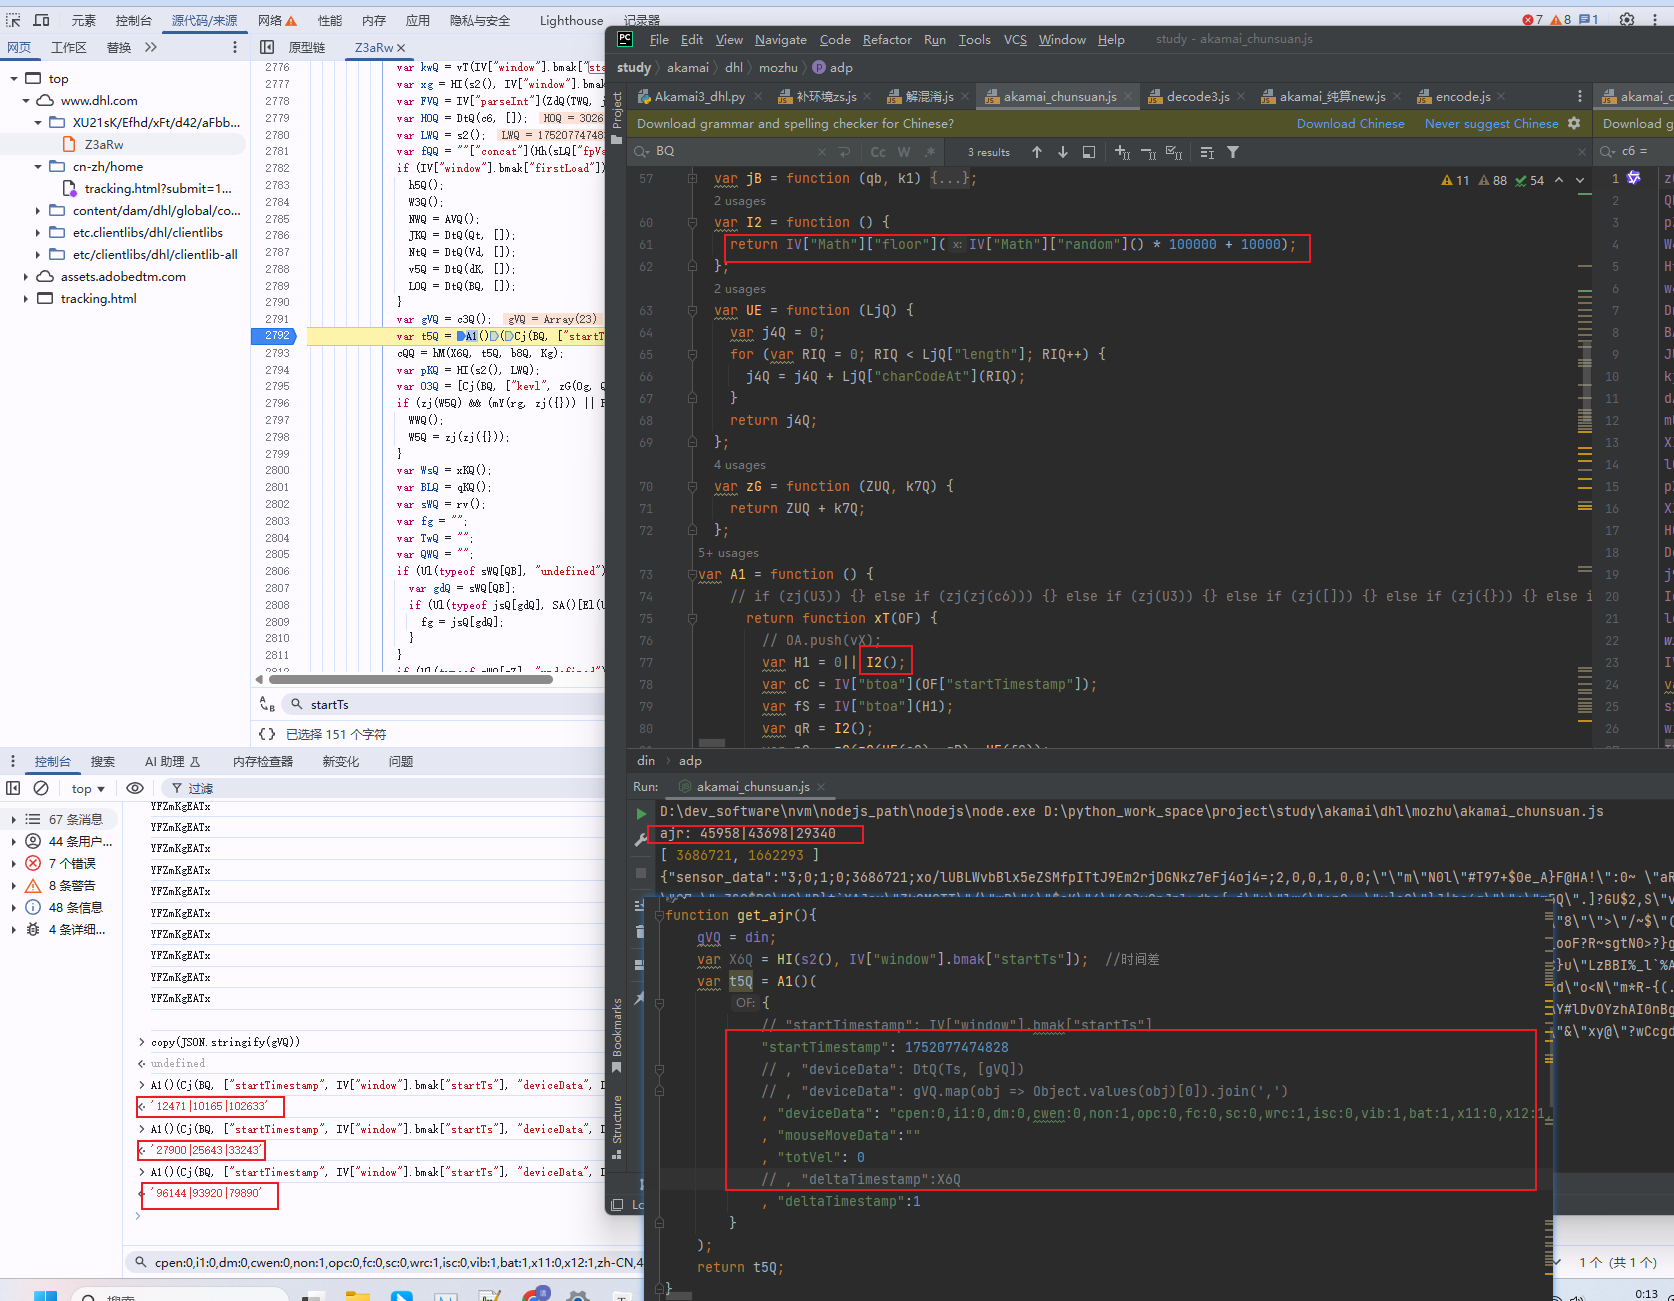
Task: Open PyCharm editor tabs overflow menu
Action: coord(1580,96)
